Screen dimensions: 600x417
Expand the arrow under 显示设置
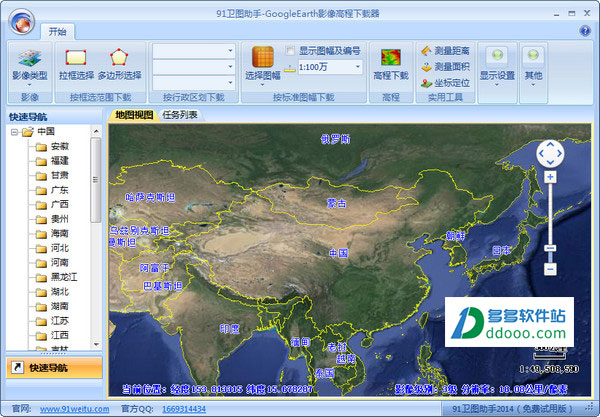497,85
